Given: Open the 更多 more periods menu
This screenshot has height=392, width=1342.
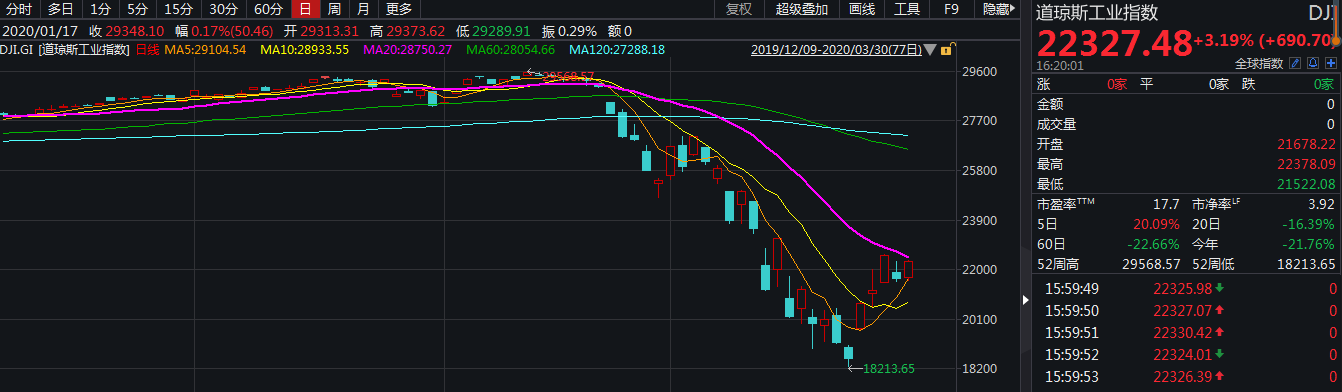Looking at the screenshot, I should 398,10.
